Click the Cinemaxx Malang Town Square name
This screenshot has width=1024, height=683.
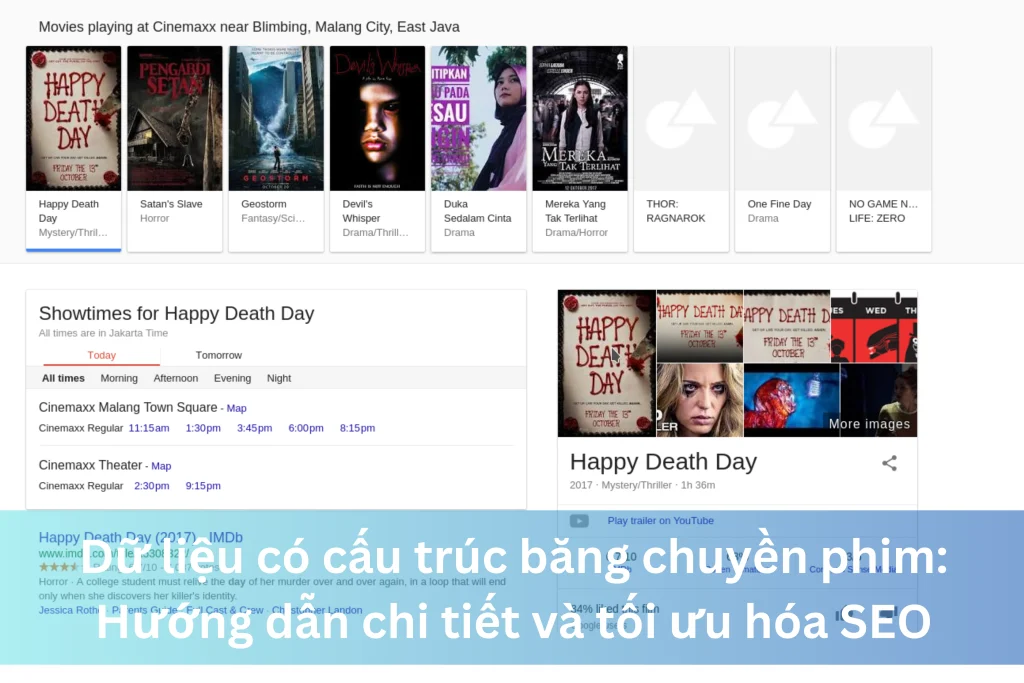coord(128,407)
